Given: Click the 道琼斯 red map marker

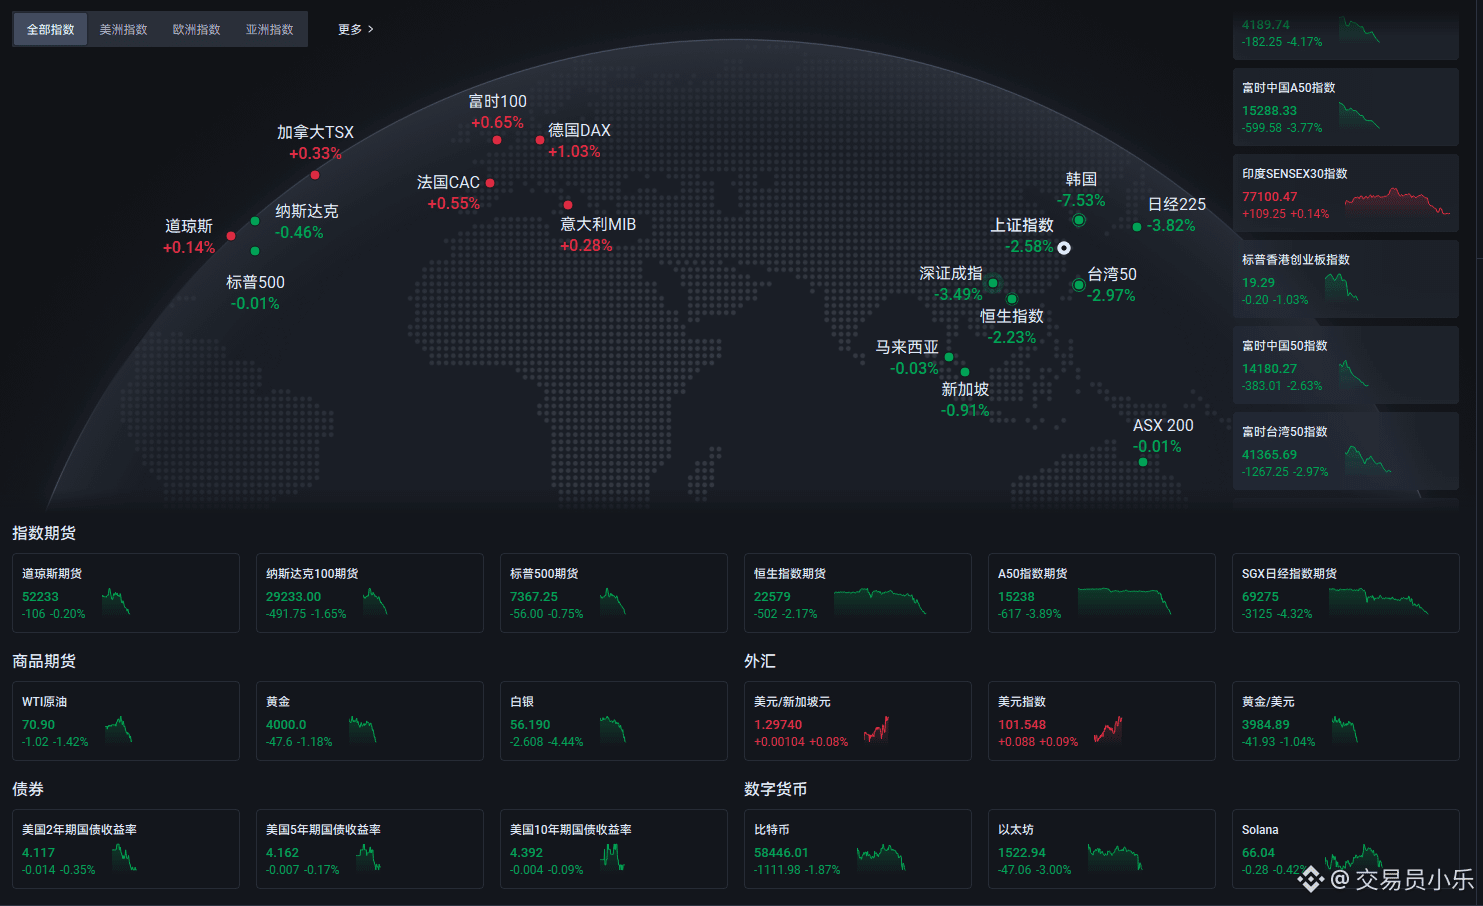Looking at the screenshot, I should tap(231, 236).
